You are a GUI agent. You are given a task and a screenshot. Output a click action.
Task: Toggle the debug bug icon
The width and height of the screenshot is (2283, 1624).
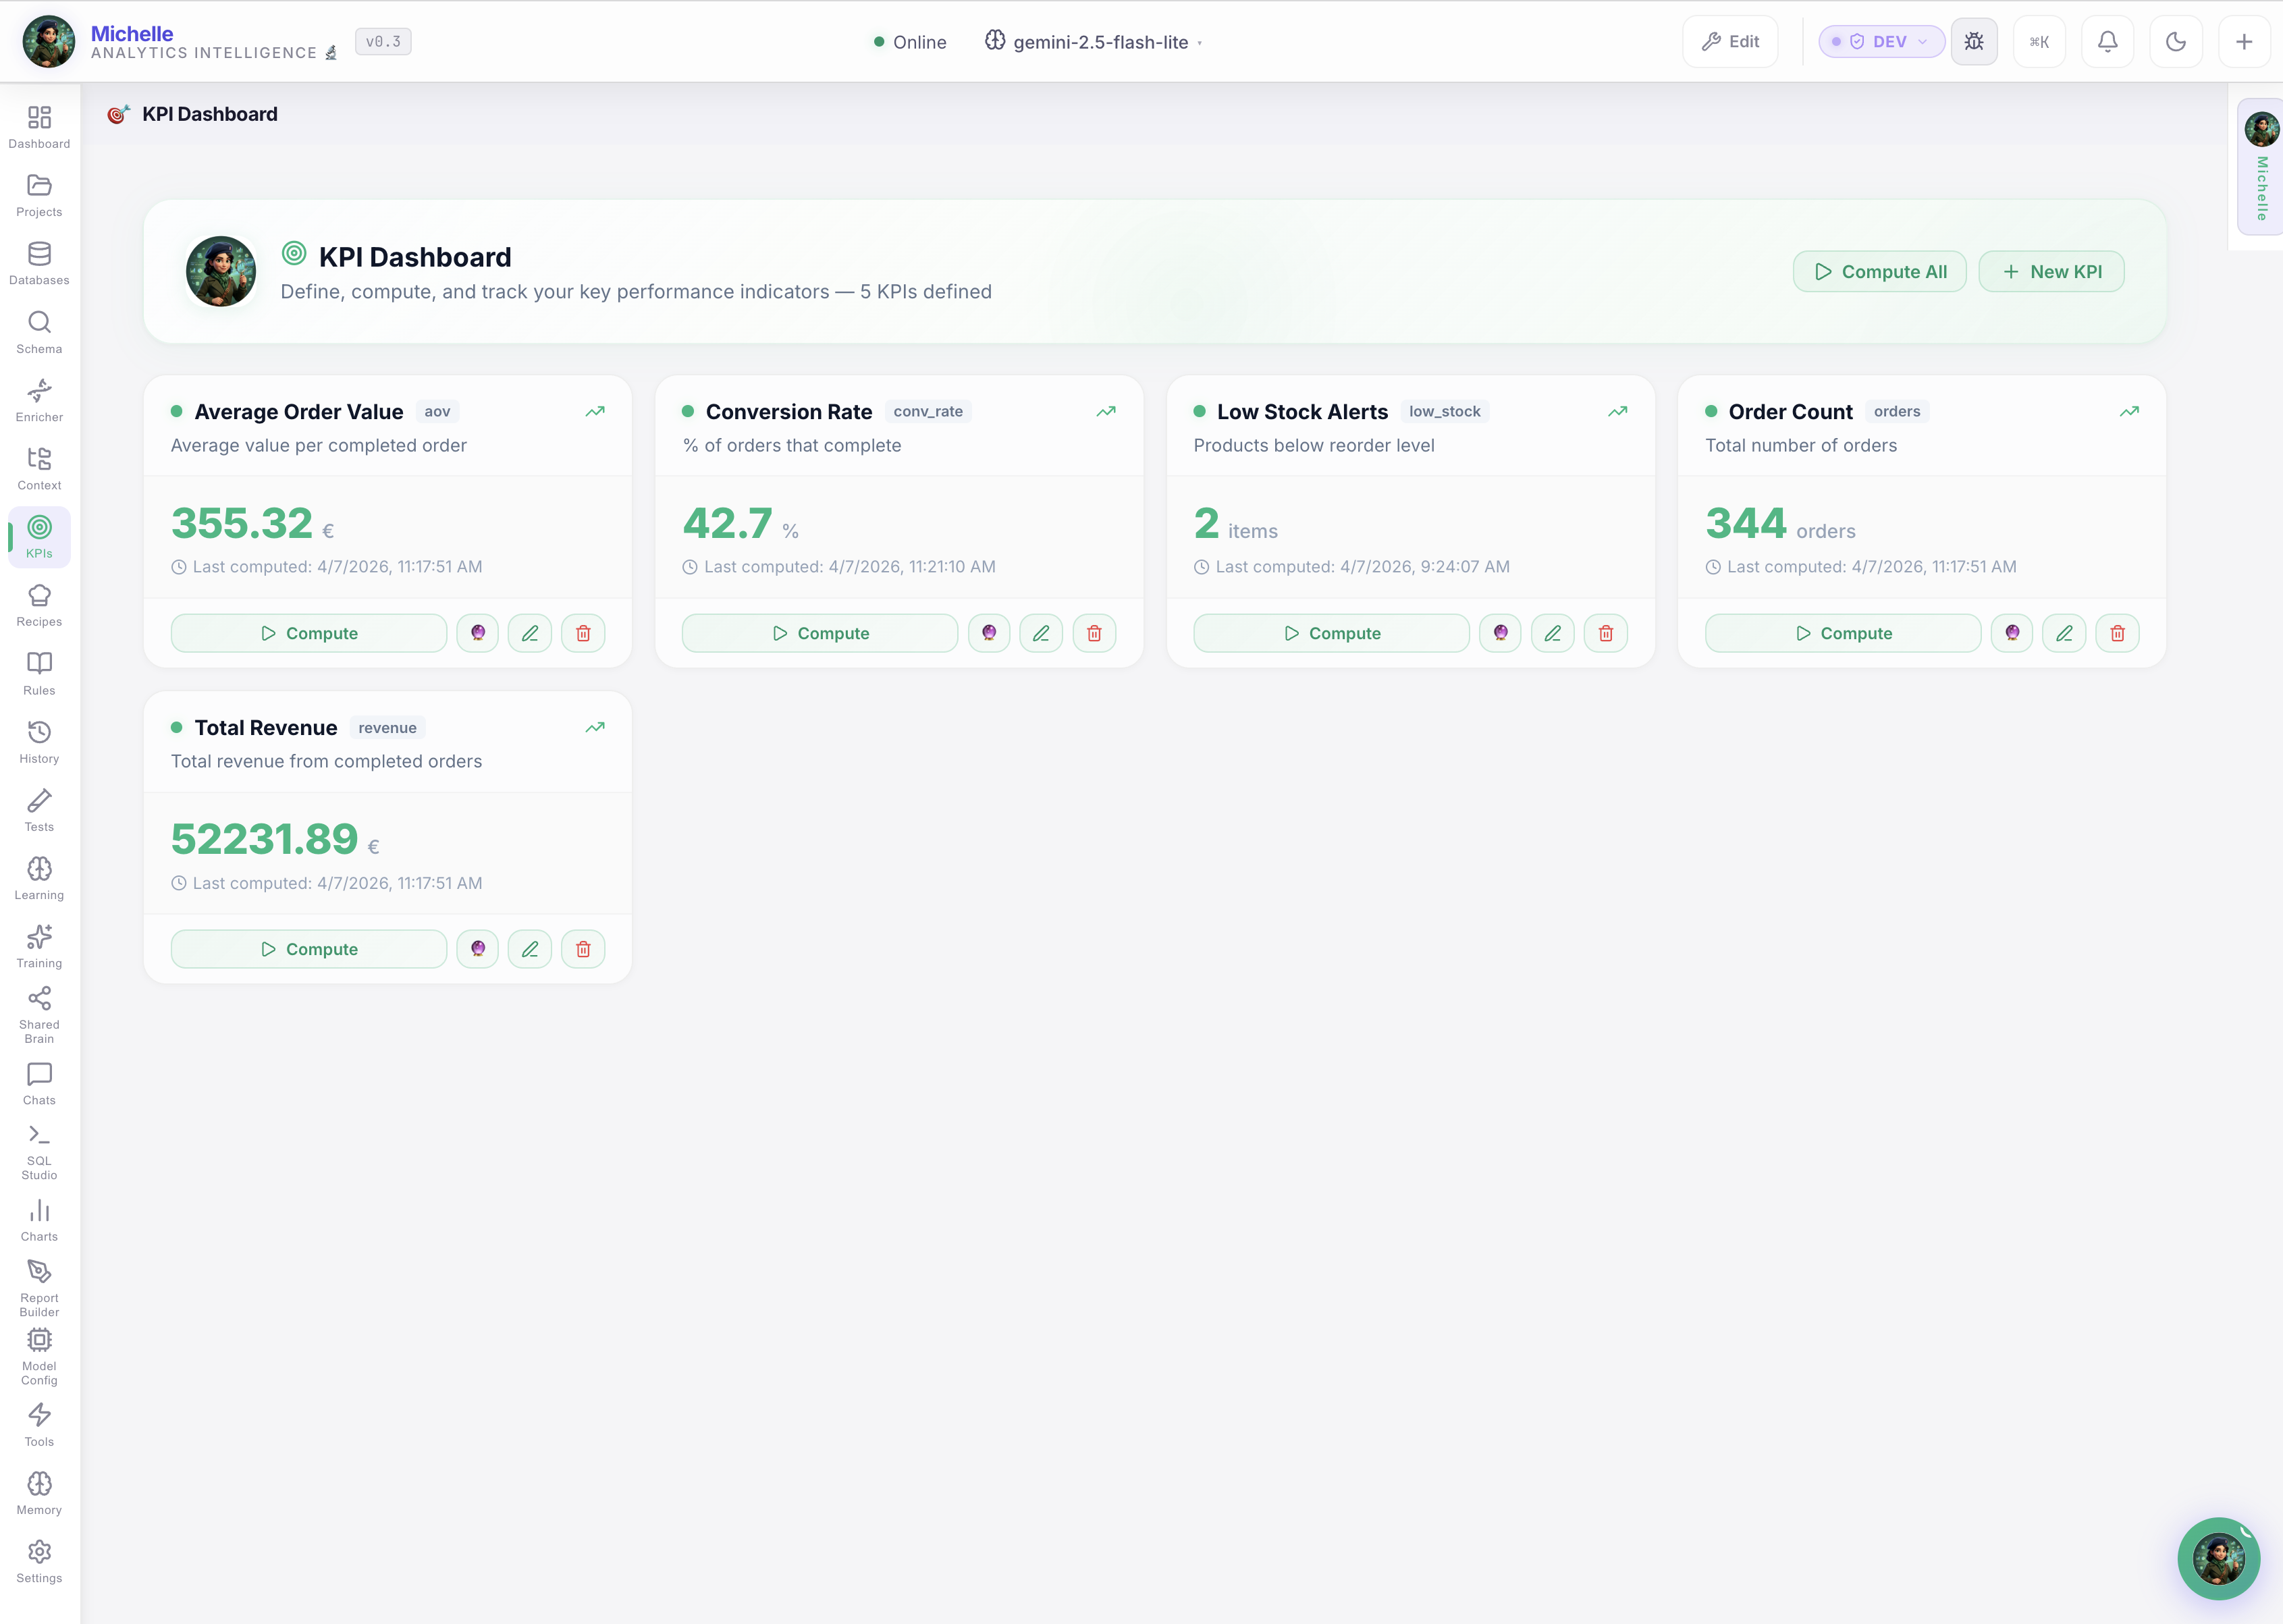coord(1974,41)
